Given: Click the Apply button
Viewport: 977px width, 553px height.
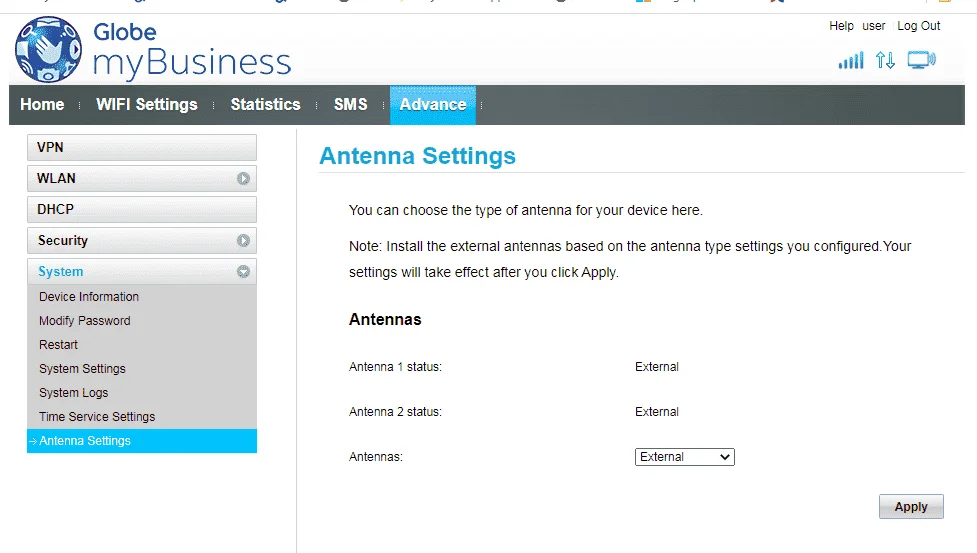Looking at the screenshot, I should [911, 506].
